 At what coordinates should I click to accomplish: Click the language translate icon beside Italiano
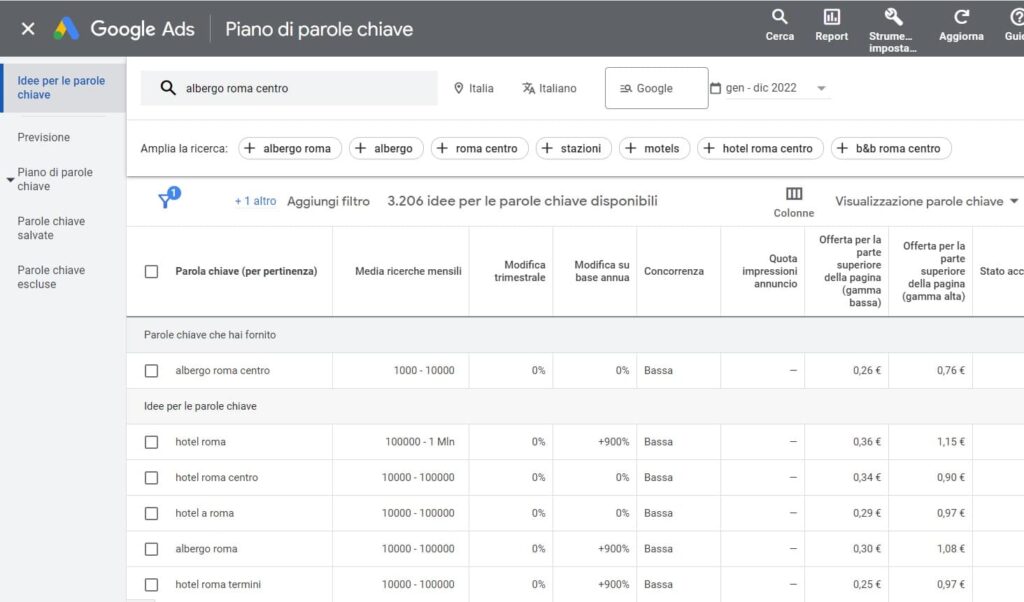528,88
